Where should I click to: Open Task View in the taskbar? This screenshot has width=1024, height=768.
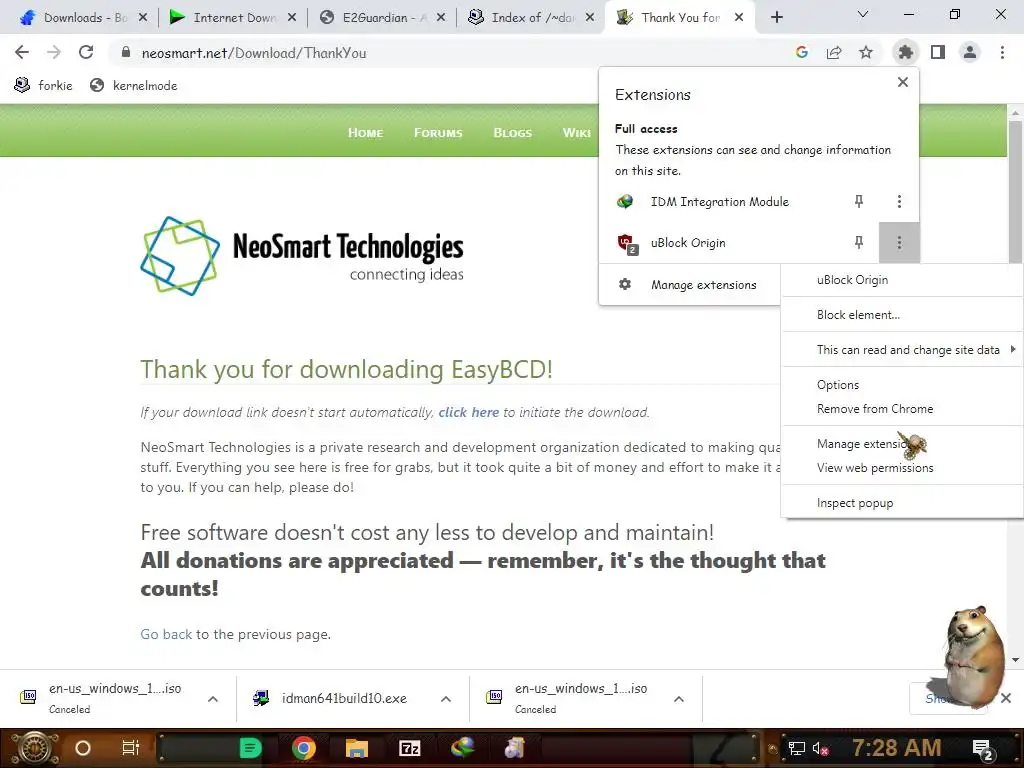(x=131, y=748)
